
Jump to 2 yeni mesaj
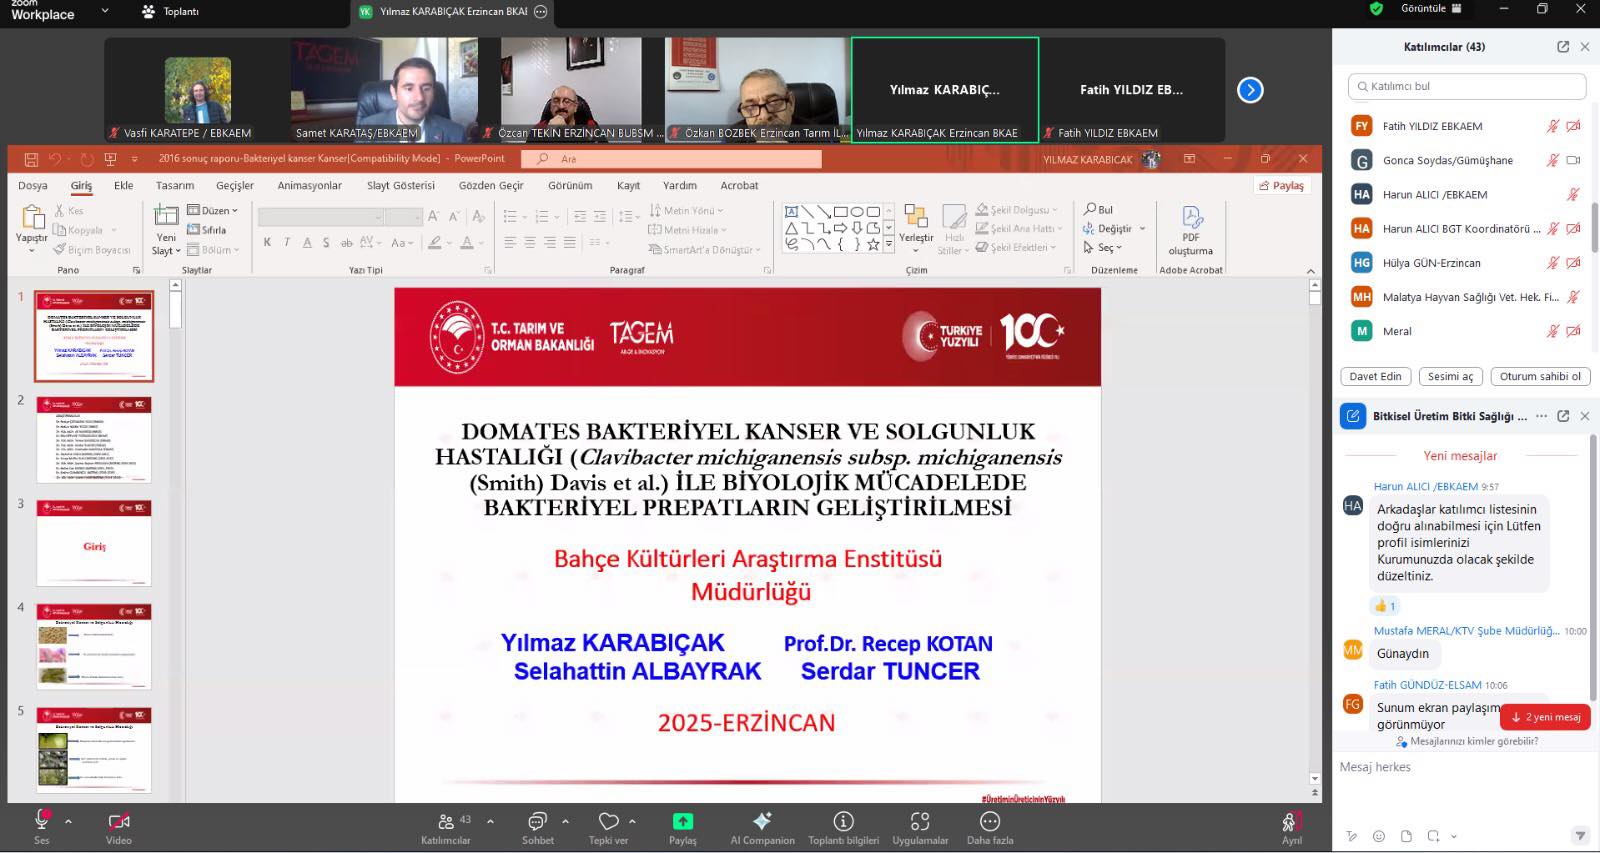1545,717
